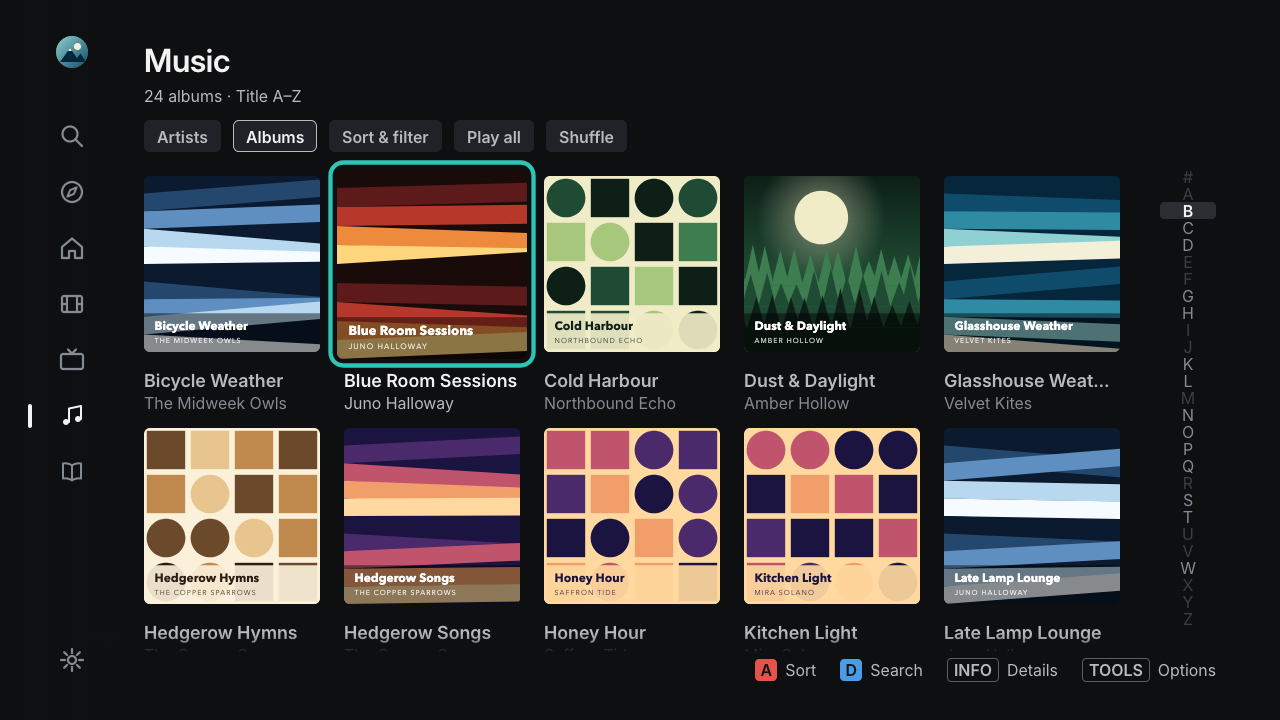1280x720 pixels.
Task: Jump to letter S in index
Action: tap(1188, 500)
